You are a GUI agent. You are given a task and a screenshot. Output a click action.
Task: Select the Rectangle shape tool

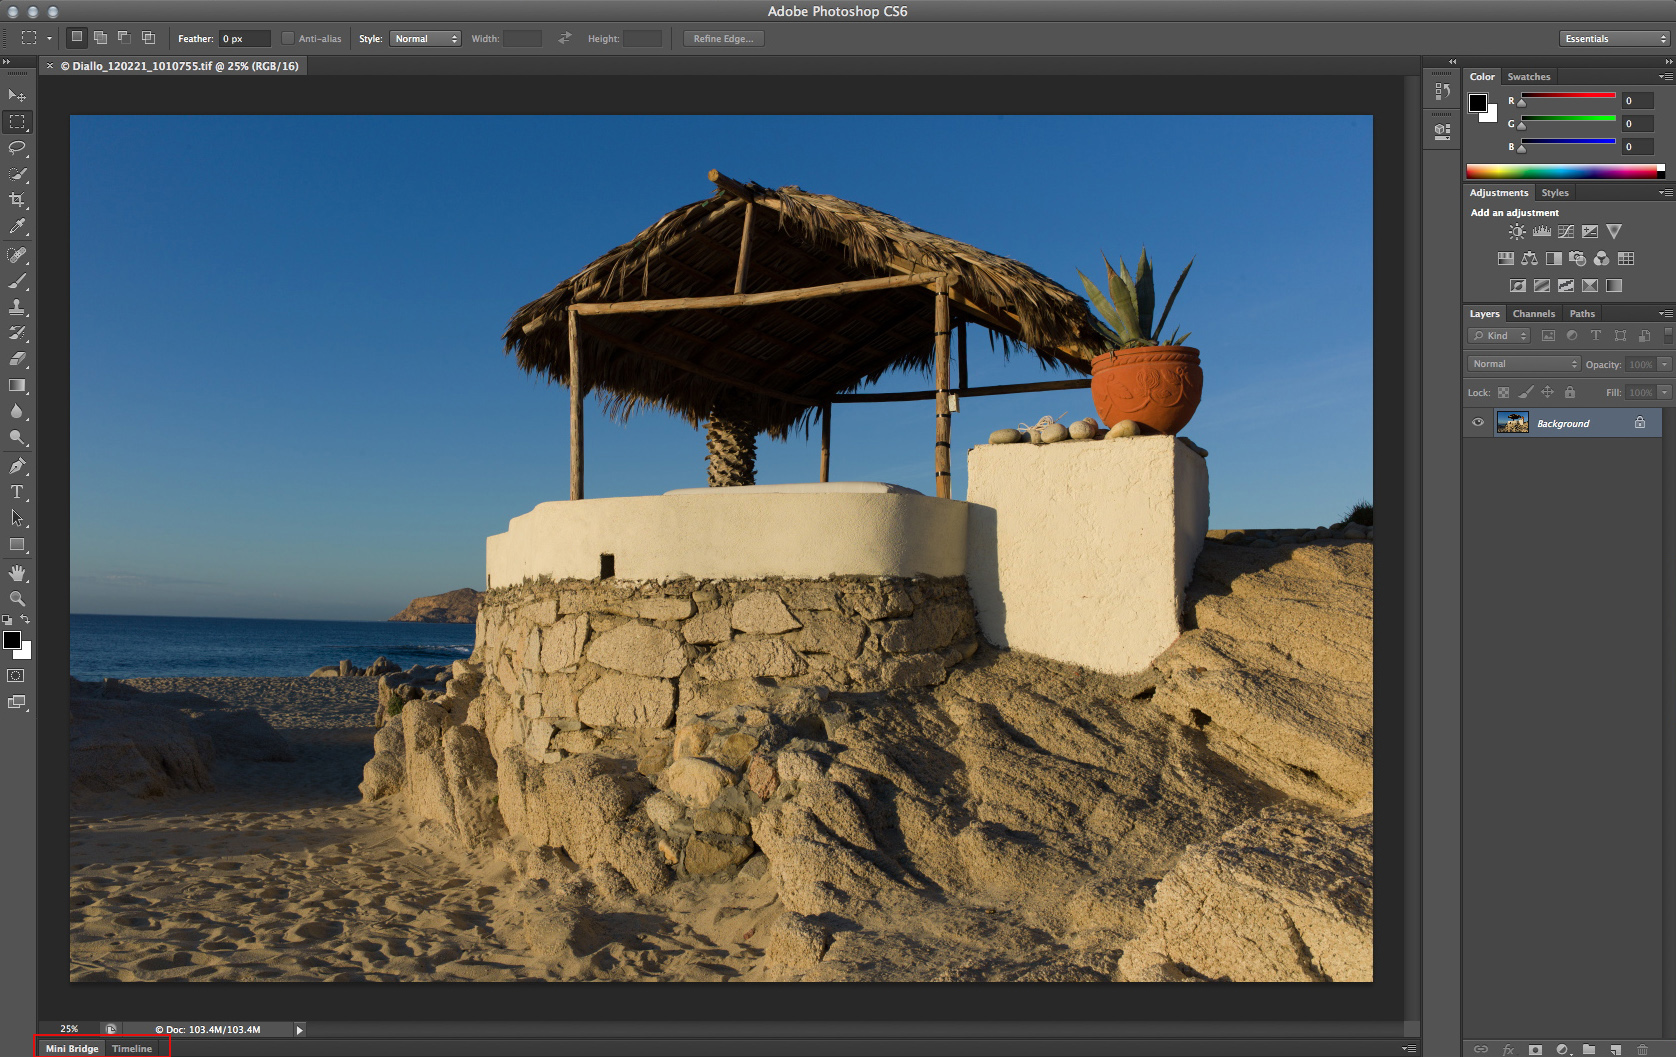pyautogui.click(x=17, y=545)
